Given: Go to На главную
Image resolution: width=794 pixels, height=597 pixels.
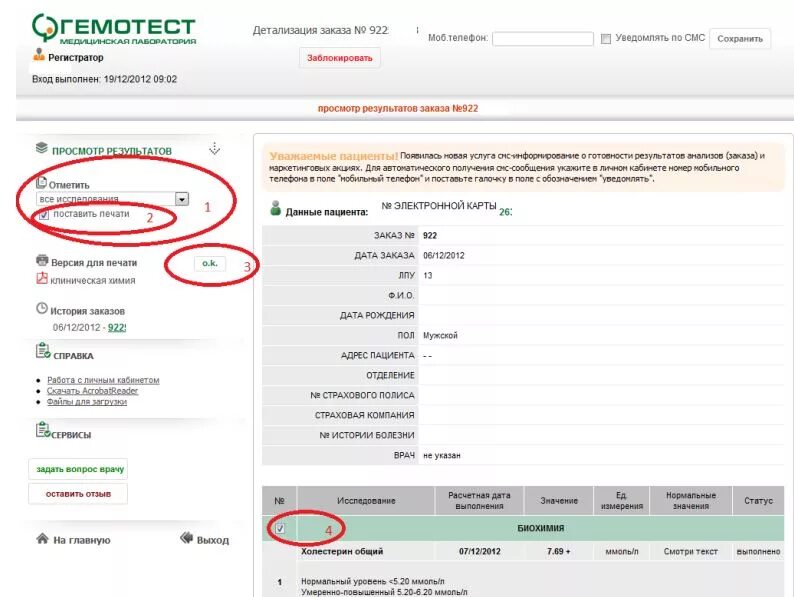Looking at the screenshot, I should coord(82,540).
